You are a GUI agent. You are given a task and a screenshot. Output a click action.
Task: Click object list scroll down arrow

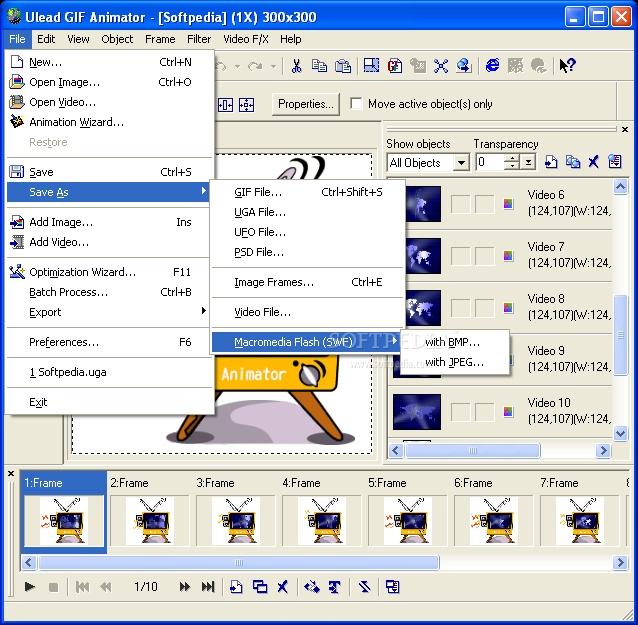[620, 434]
